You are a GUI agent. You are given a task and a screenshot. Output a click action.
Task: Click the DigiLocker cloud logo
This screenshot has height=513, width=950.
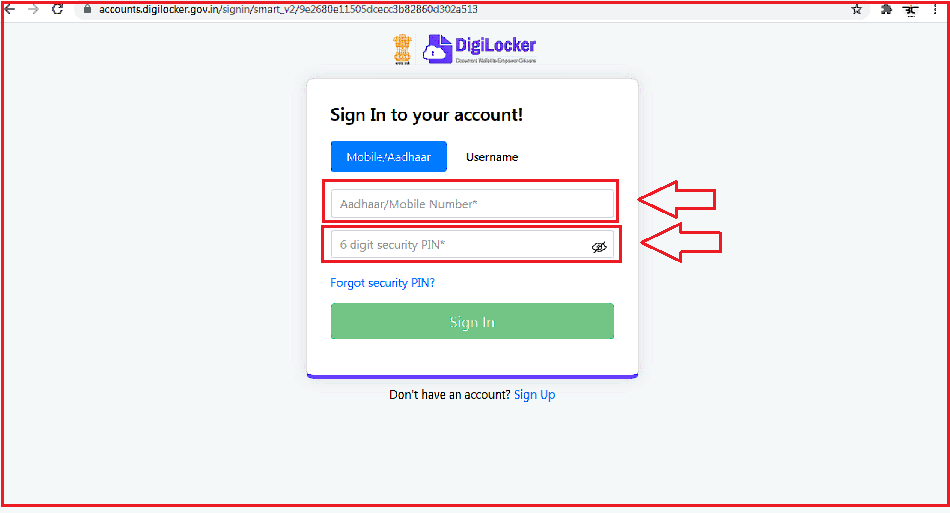coord(437,49)
